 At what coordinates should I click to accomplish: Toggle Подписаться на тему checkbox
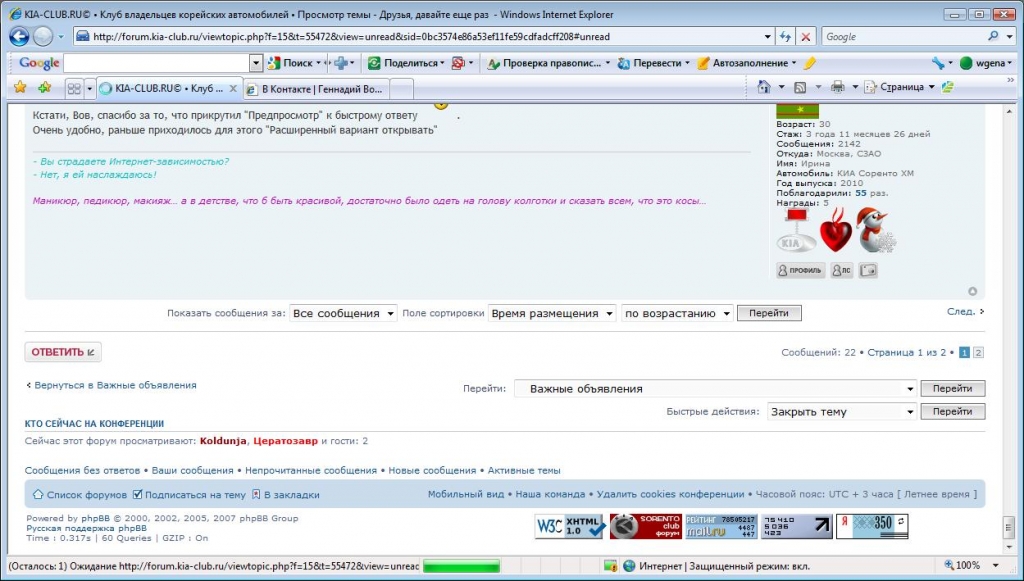point(138,494)
